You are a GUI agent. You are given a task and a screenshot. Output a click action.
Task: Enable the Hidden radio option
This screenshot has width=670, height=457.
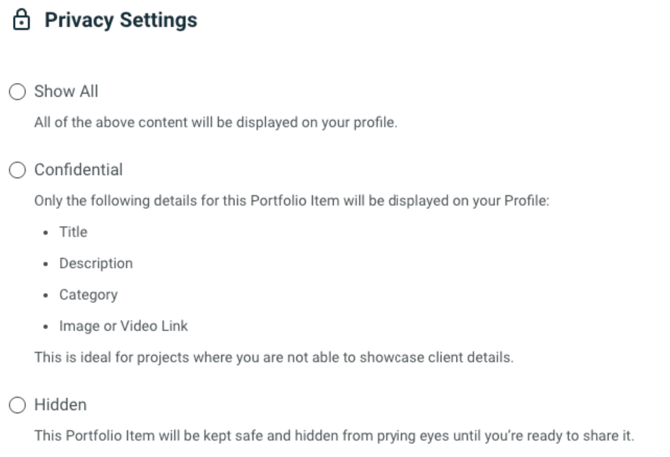point(18,405)
